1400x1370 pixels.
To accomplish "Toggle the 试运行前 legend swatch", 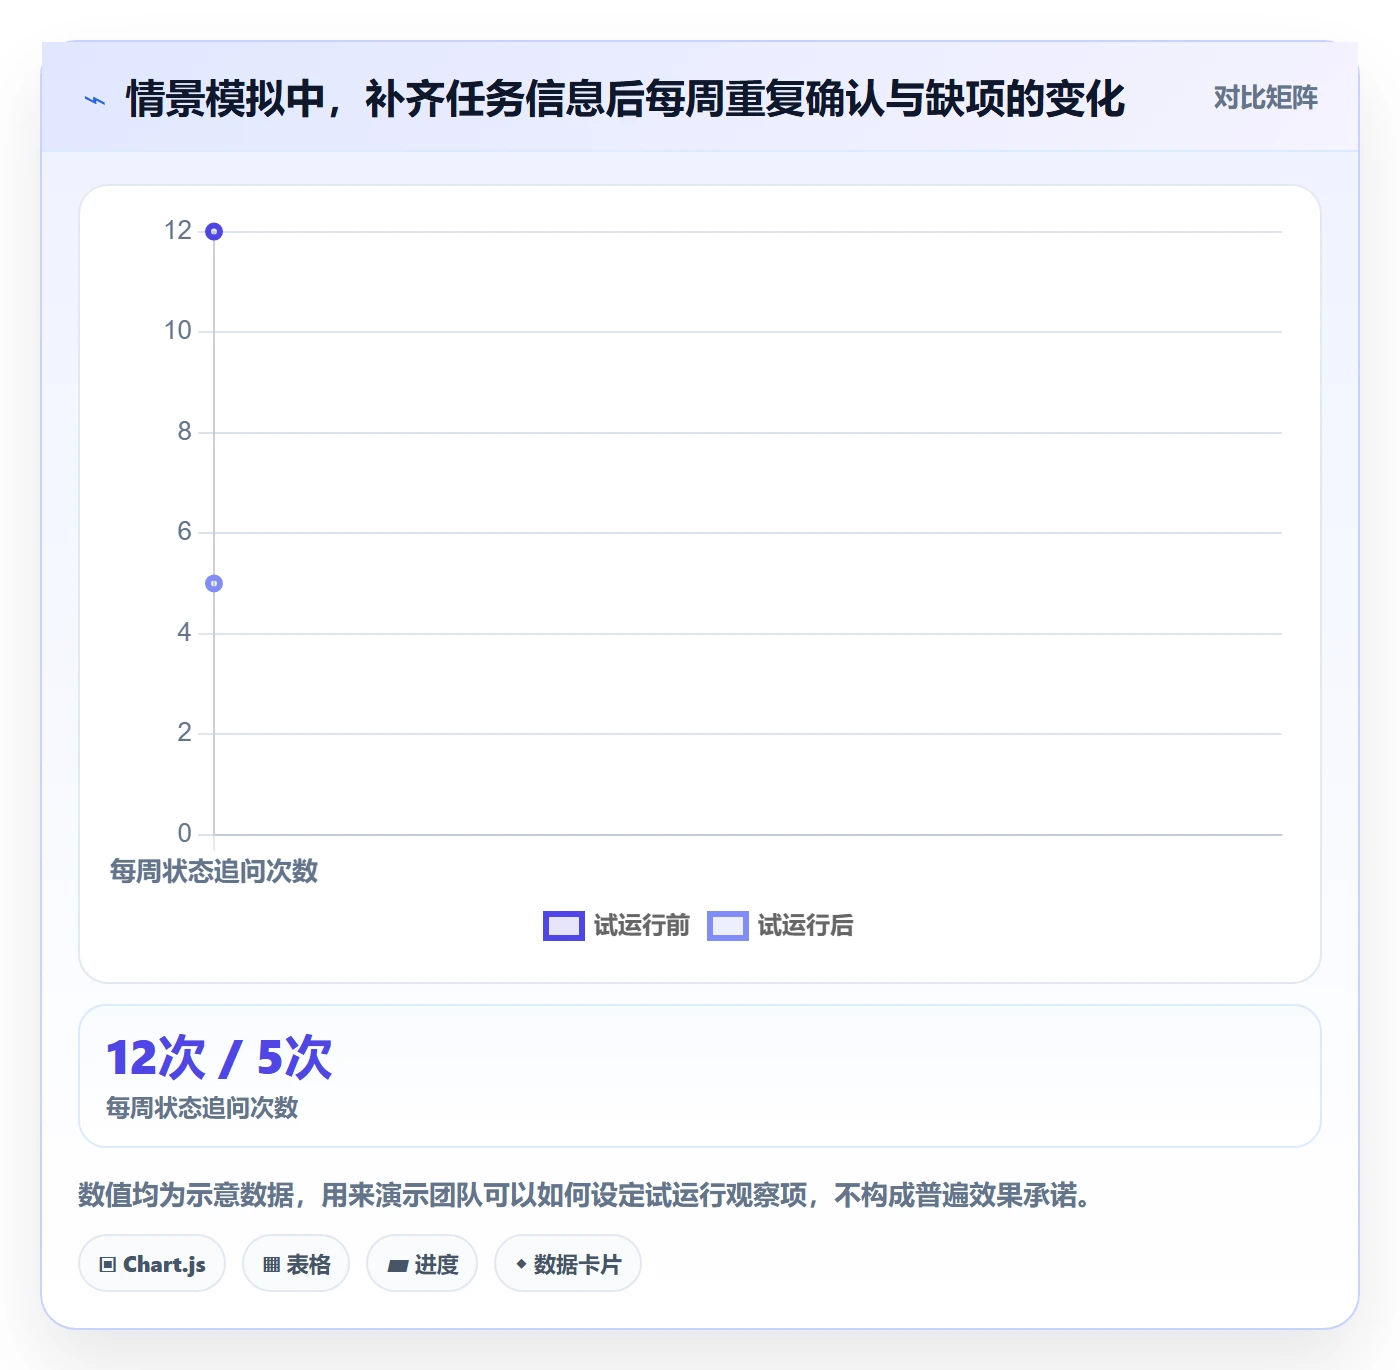I will tap(563, 926).
